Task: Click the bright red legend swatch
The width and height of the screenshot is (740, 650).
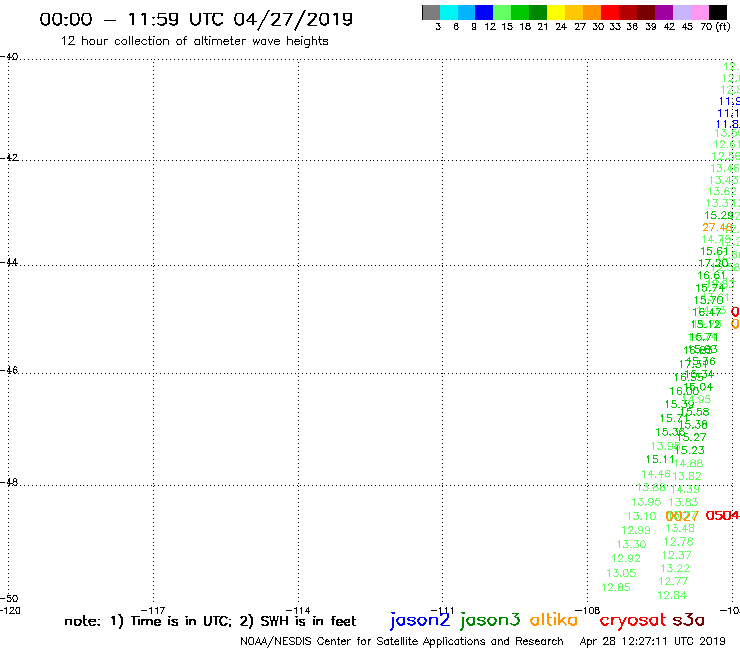Action: click(610, 12)
